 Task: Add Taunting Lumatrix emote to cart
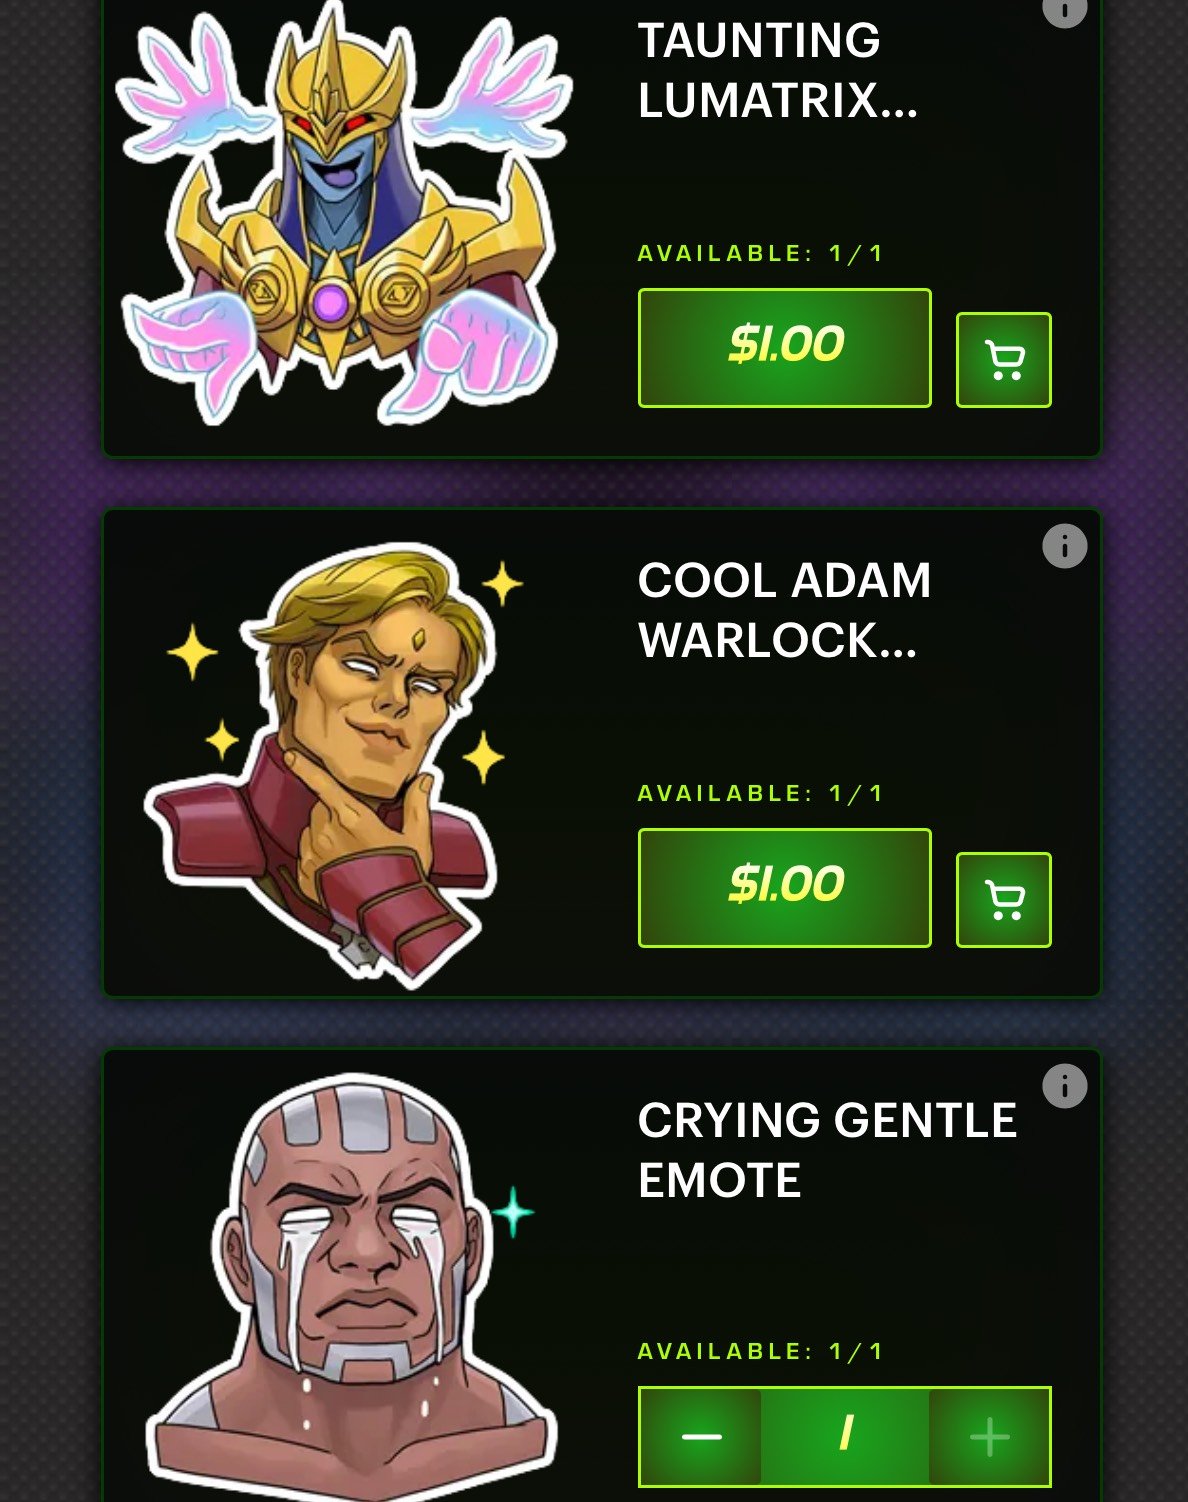1003,360
